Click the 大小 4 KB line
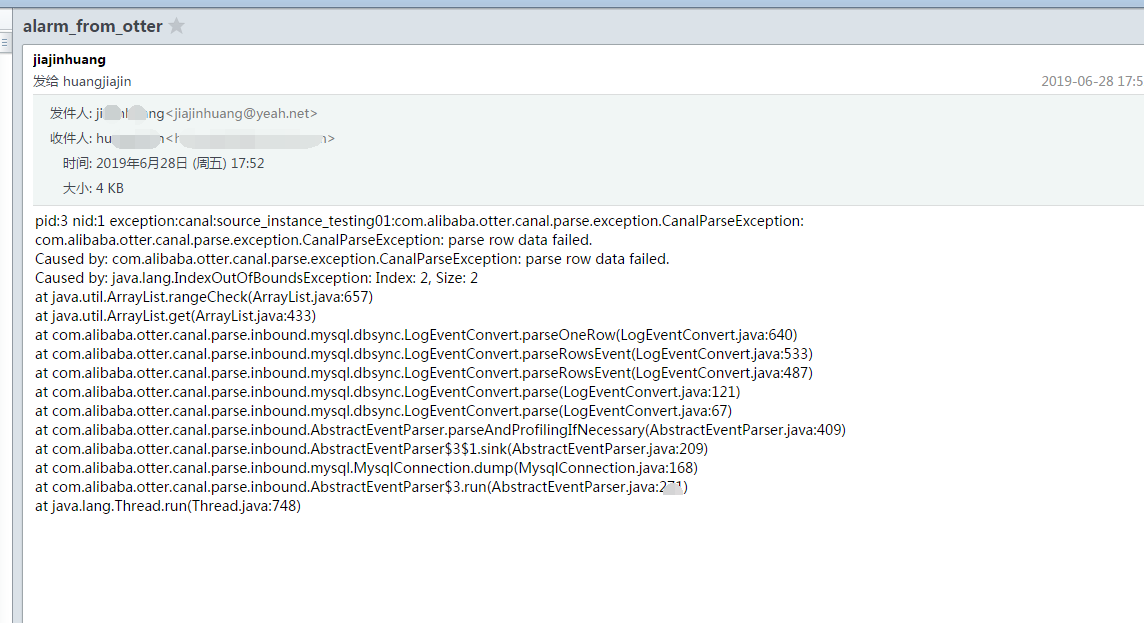The image size is (1144, 623). click(93, 188)
